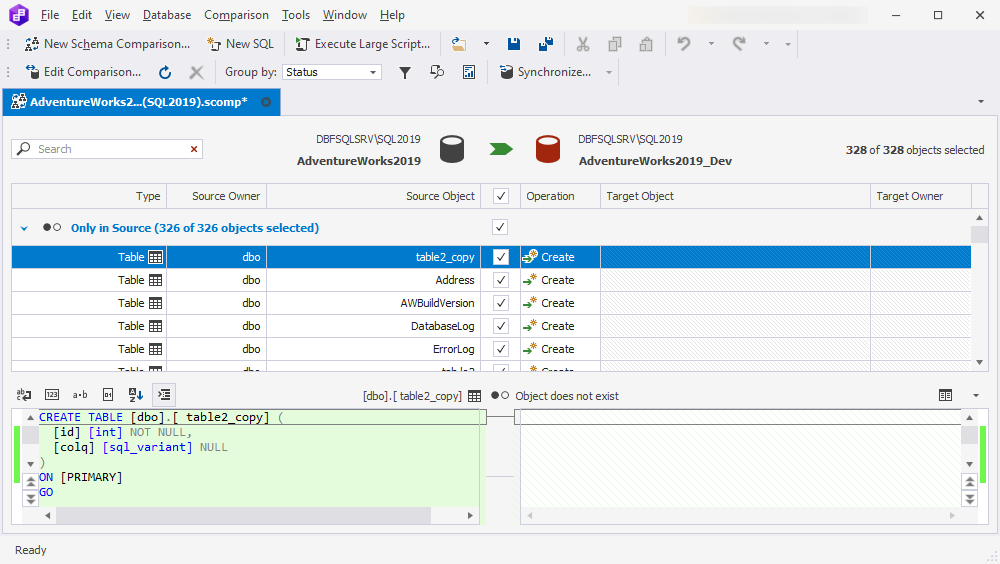Click the New Schema Comparison toolbar button
The image size is (1000, 564).
pyautogui.click(x=107, y=44)
